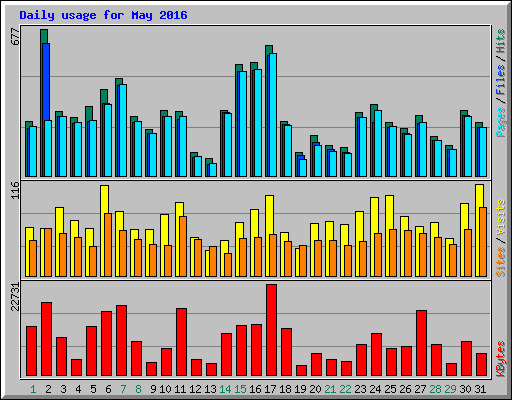Click the cyan "Pages" legend label
Image resolution: width=512 pixels, height=400 pixels.
(500, 122)
